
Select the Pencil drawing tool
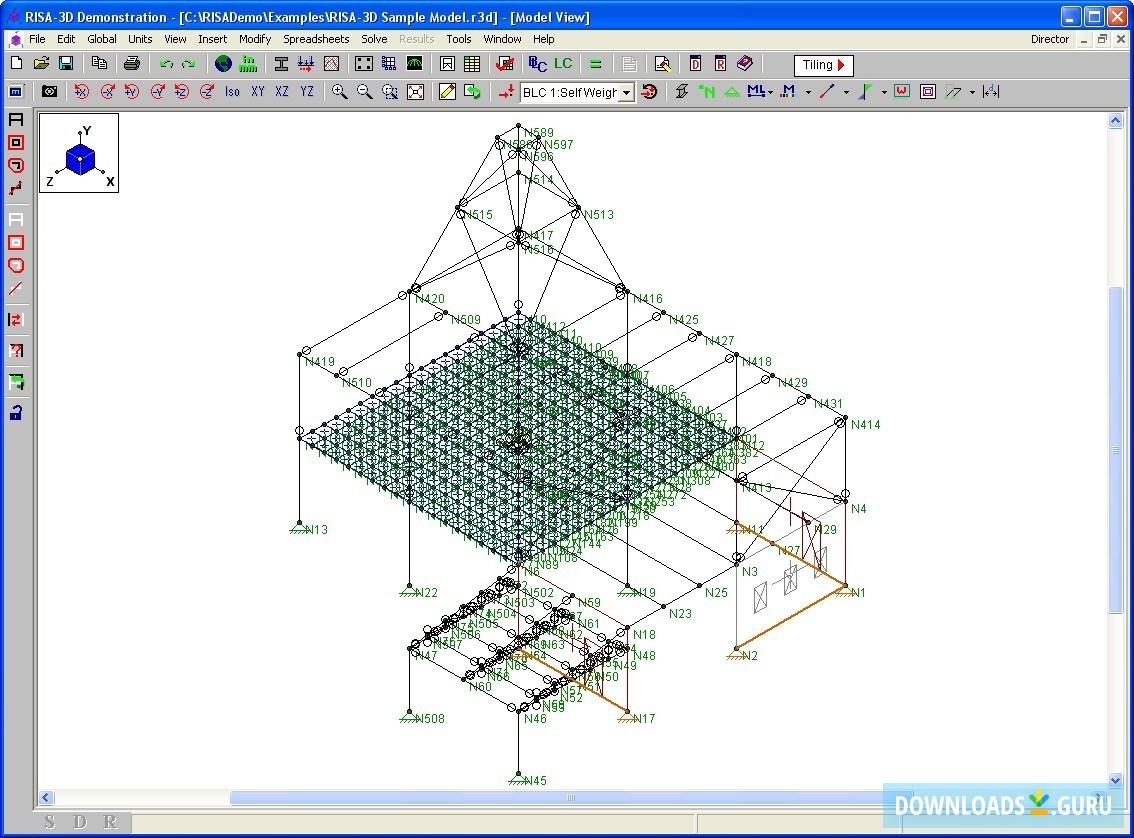pyautogui.click(x=446, y=91)
